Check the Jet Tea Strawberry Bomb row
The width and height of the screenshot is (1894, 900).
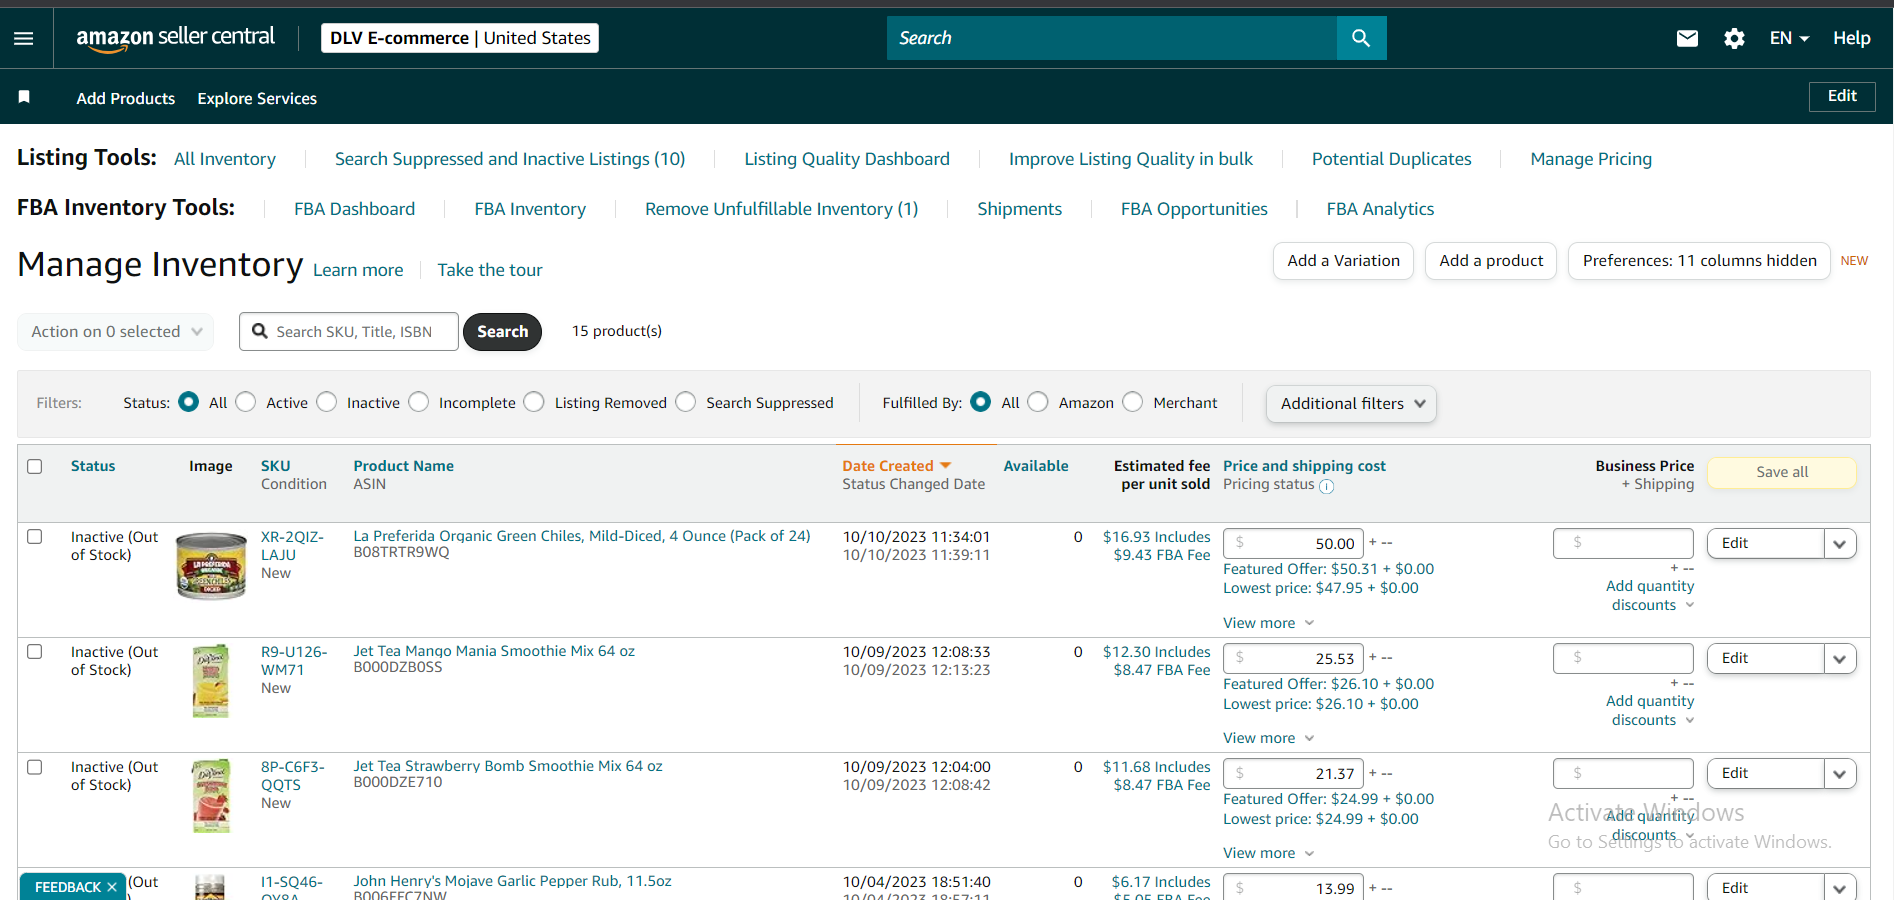pyautogui.click(x=35, y=767)
